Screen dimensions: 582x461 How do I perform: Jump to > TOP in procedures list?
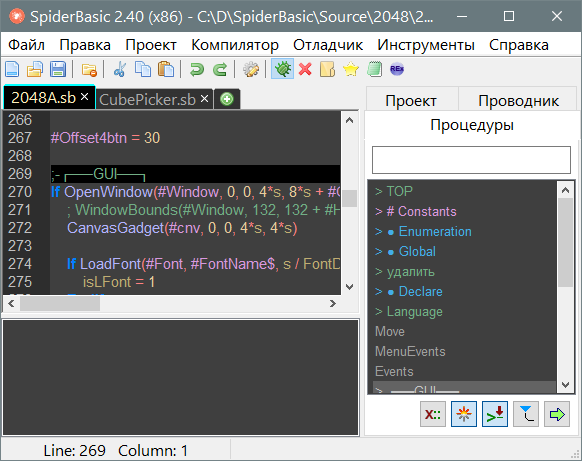[394, 191]
